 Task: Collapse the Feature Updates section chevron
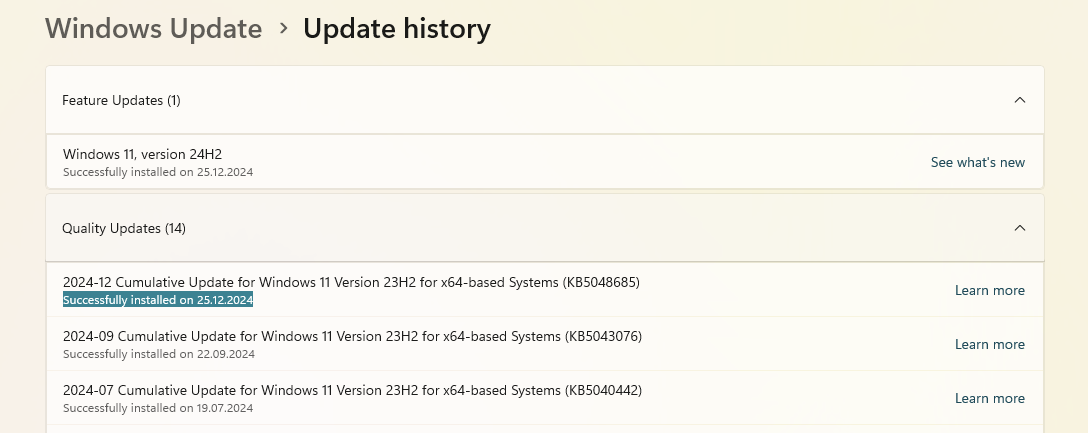pyautogui.click(x=1019, y=100)
